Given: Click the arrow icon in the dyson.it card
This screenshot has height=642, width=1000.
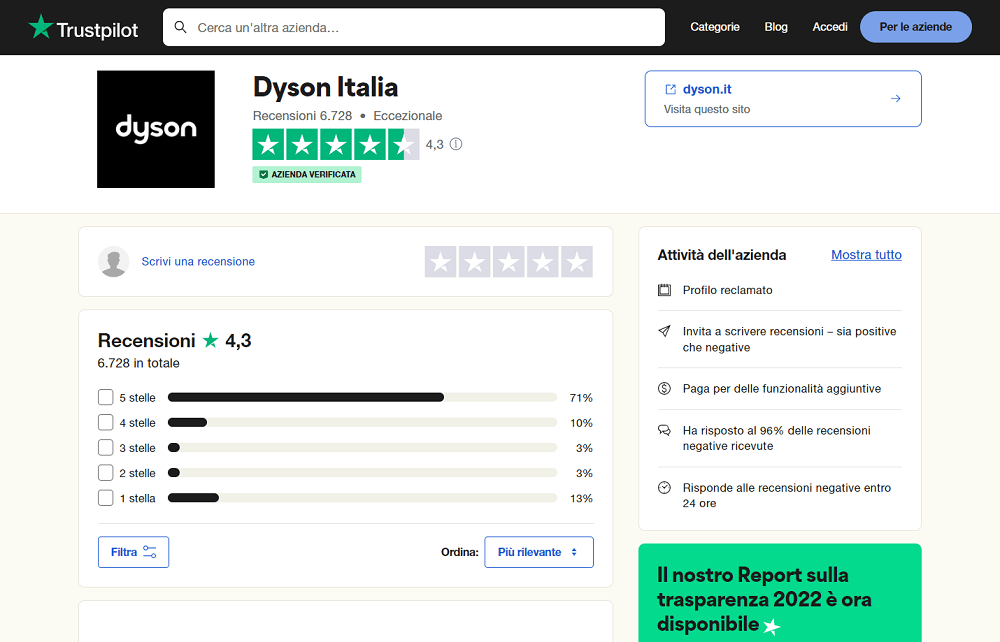Looking at the screenshot, I should (x=895, y=98).
